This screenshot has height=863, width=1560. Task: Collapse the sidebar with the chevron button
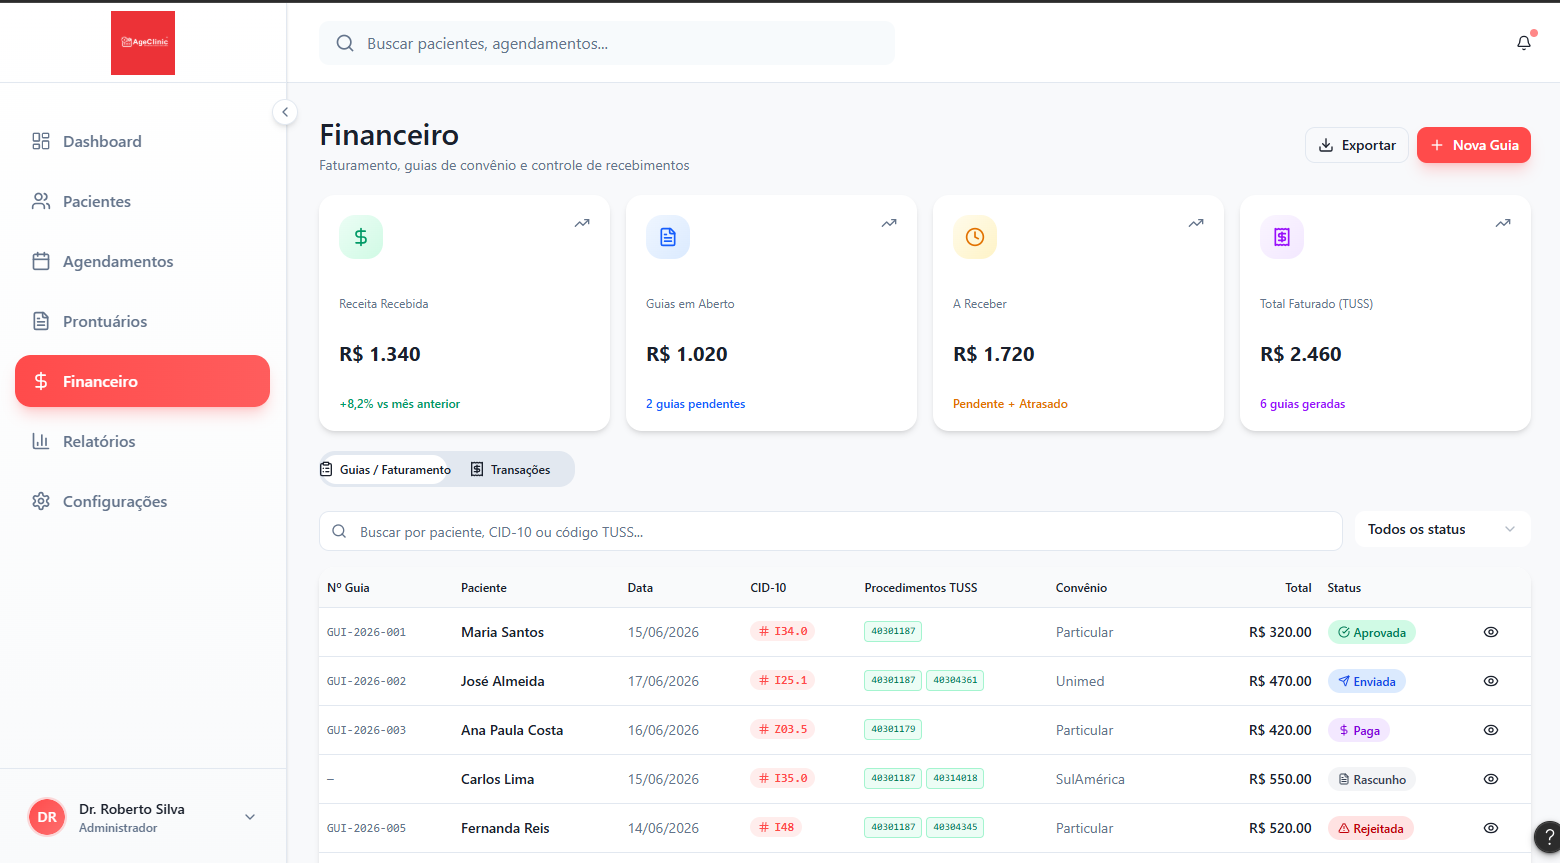click(x=285, y=112)
